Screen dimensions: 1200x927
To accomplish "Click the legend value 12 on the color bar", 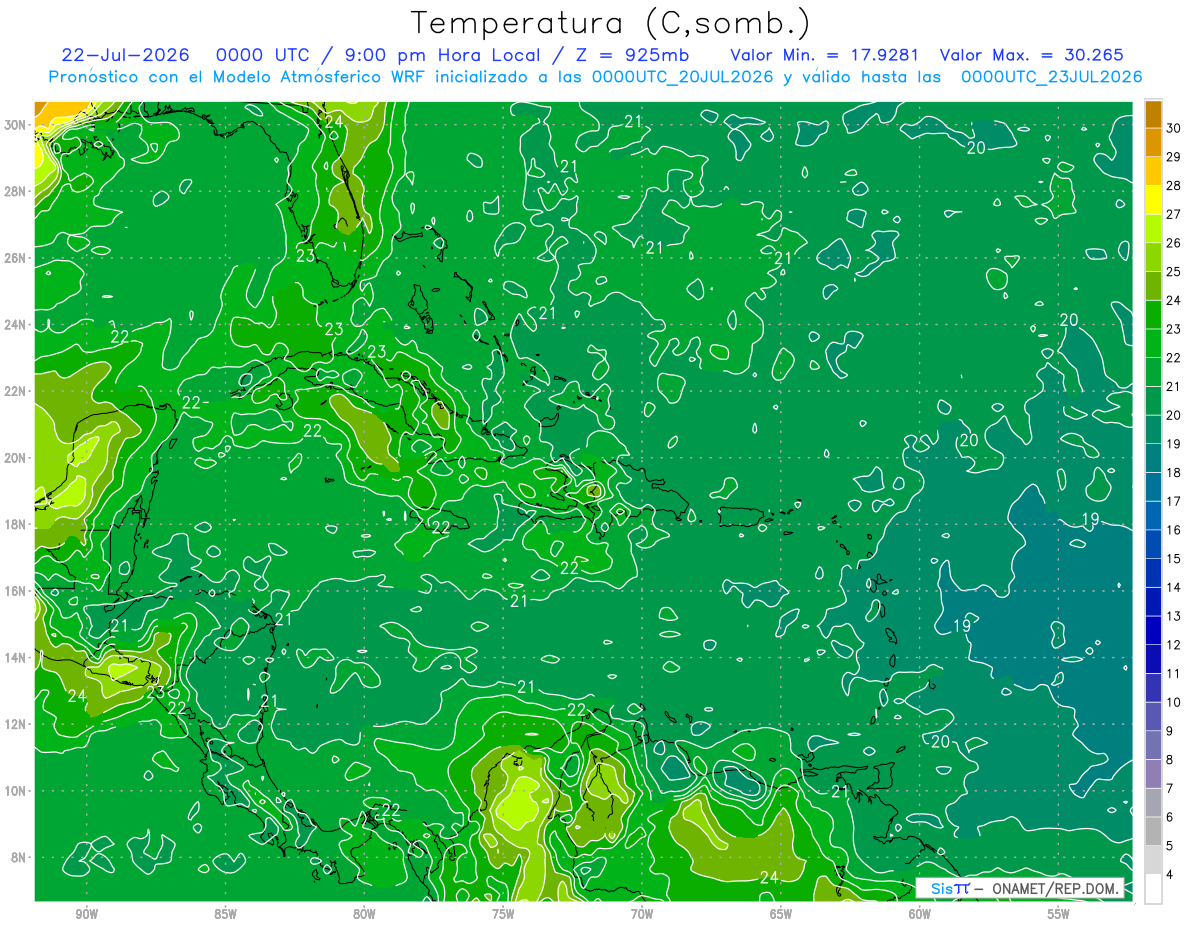I will coord(1174,645).
